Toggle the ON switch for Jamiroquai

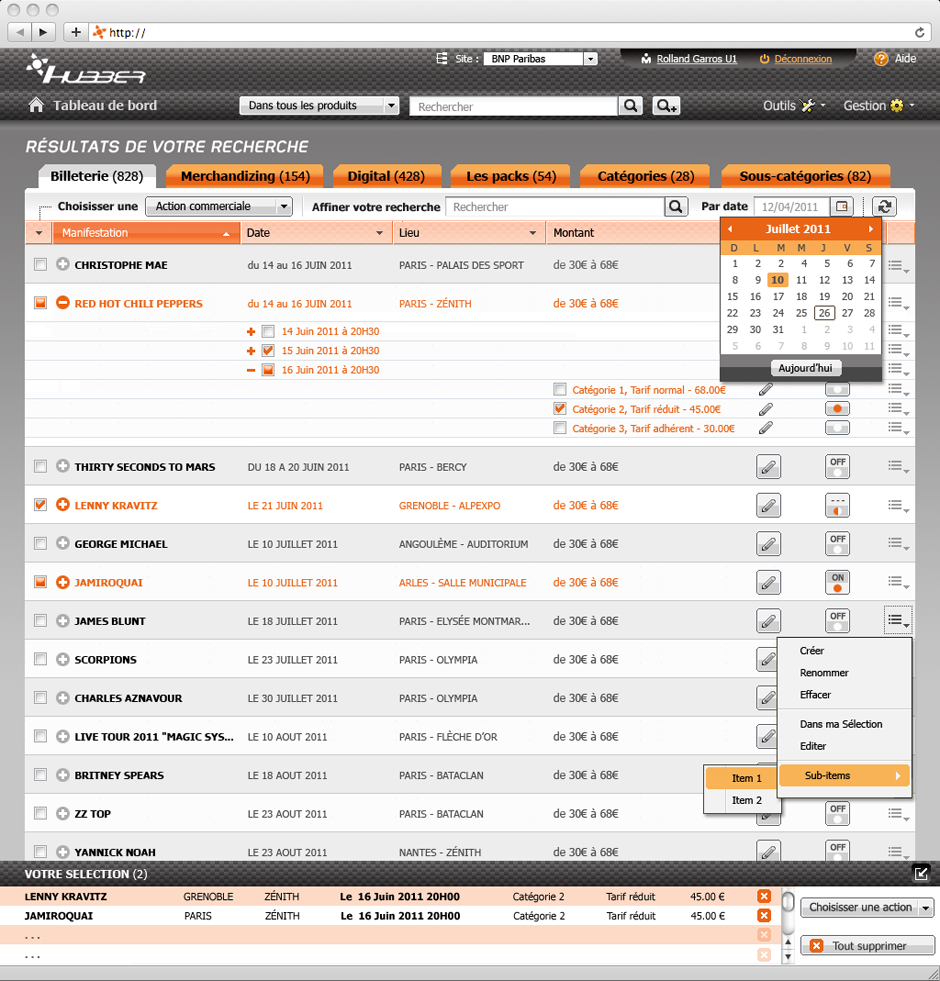(x=837, y=583)
